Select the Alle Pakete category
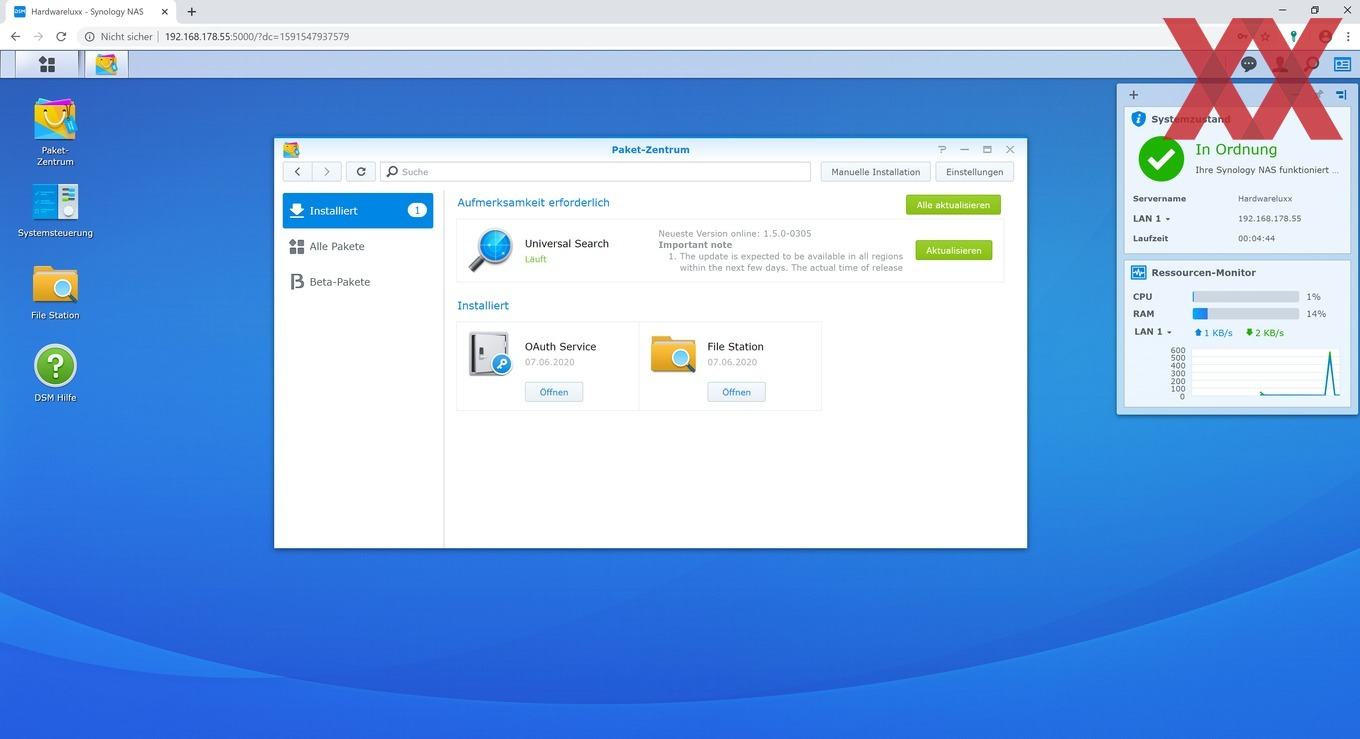This screenshot has height=739, width=1360. pyautogui.click(x=358, y=246)
